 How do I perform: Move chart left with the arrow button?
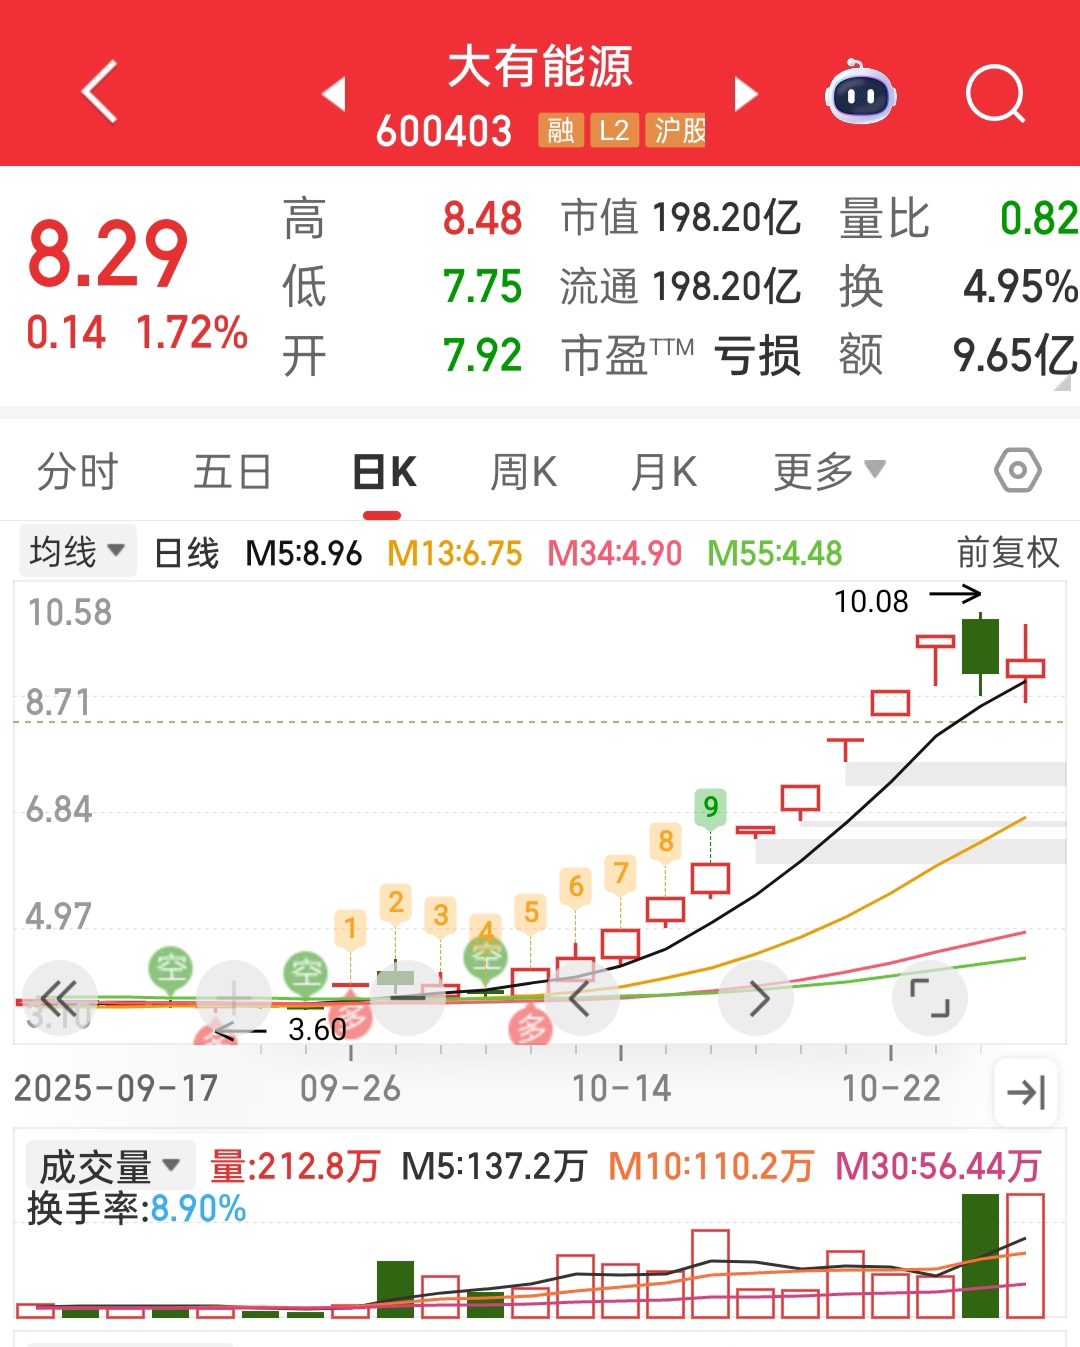click(x=582, y=997)
